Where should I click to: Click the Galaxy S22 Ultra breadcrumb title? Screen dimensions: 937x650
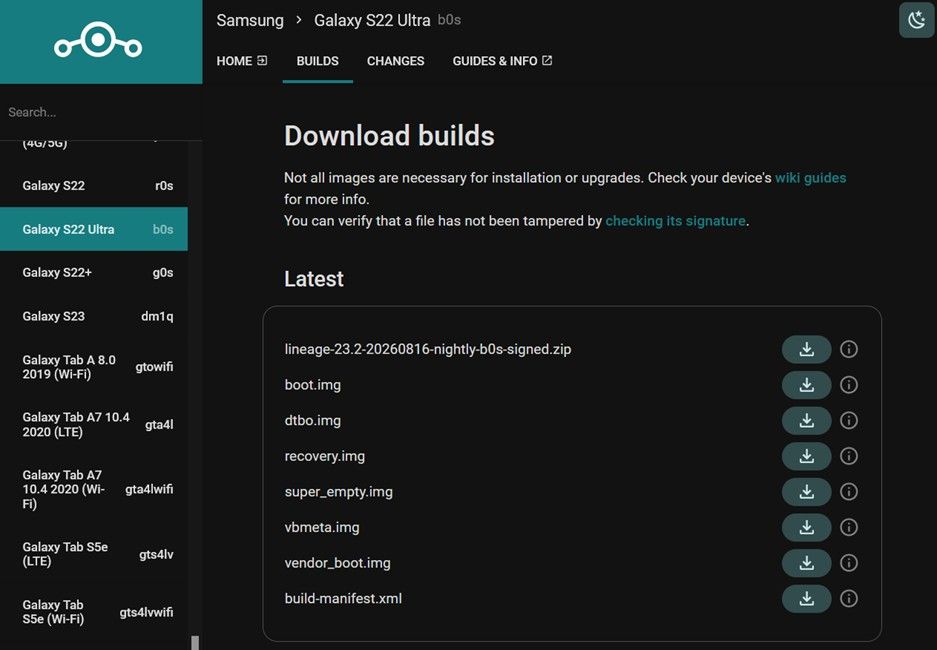coord(372,20)
